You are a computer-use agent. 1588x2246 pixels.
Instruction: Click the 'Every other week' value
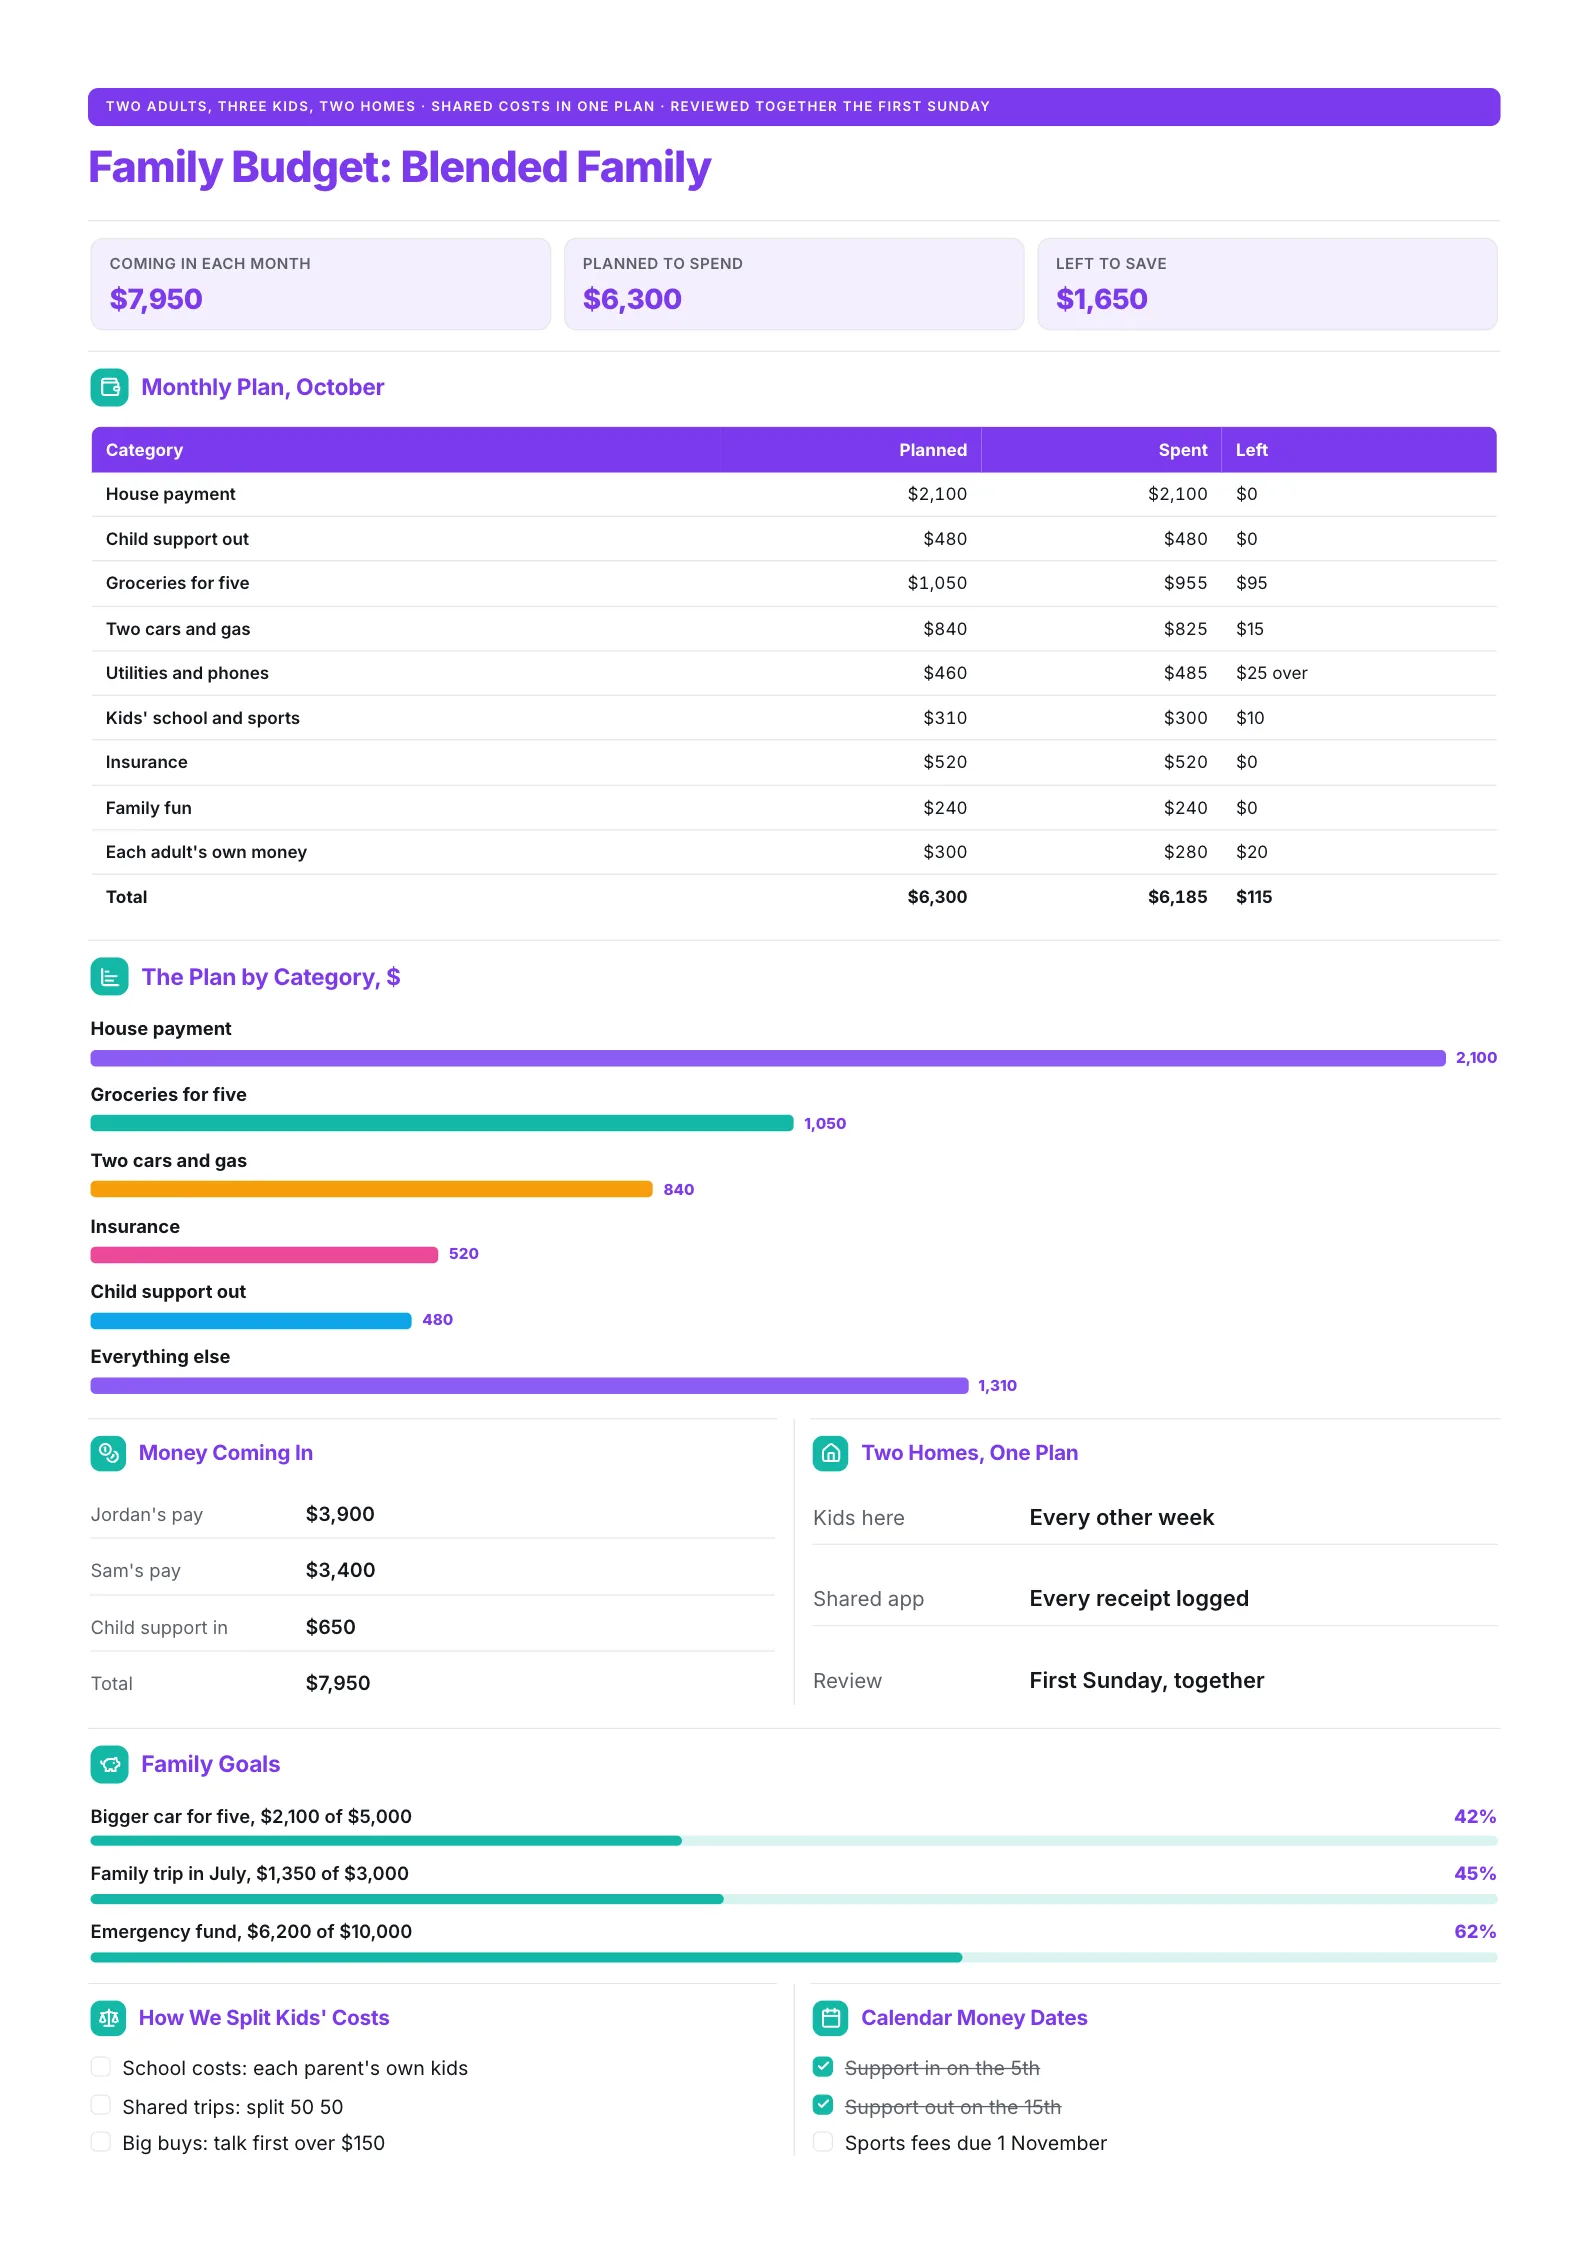click(1121, 1517)
